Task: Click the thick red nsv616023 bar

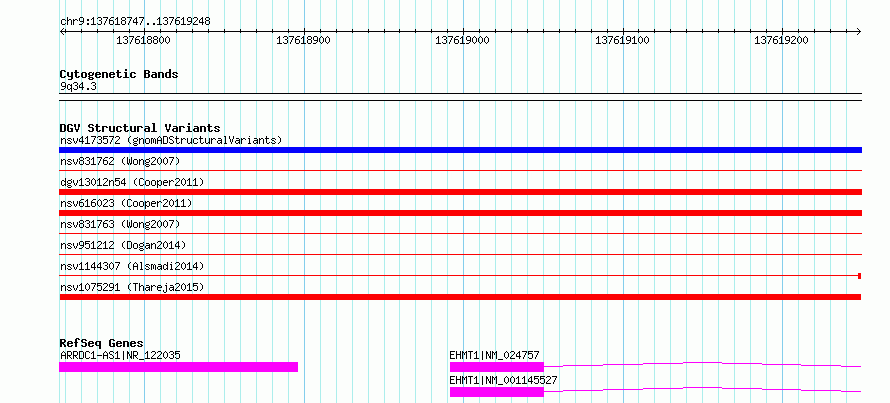Action: [x=460, y=213]
